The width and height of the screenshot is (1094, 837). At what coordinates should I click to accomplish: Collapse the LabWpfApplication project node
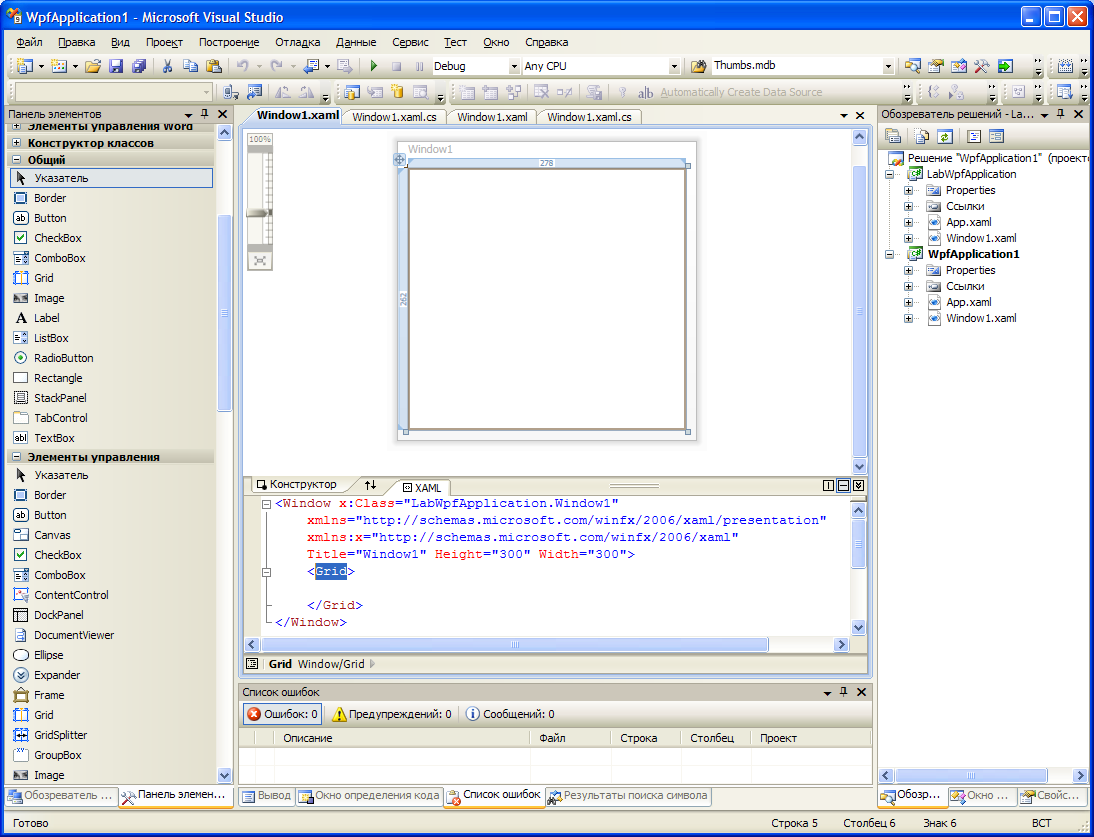[889, 174]
